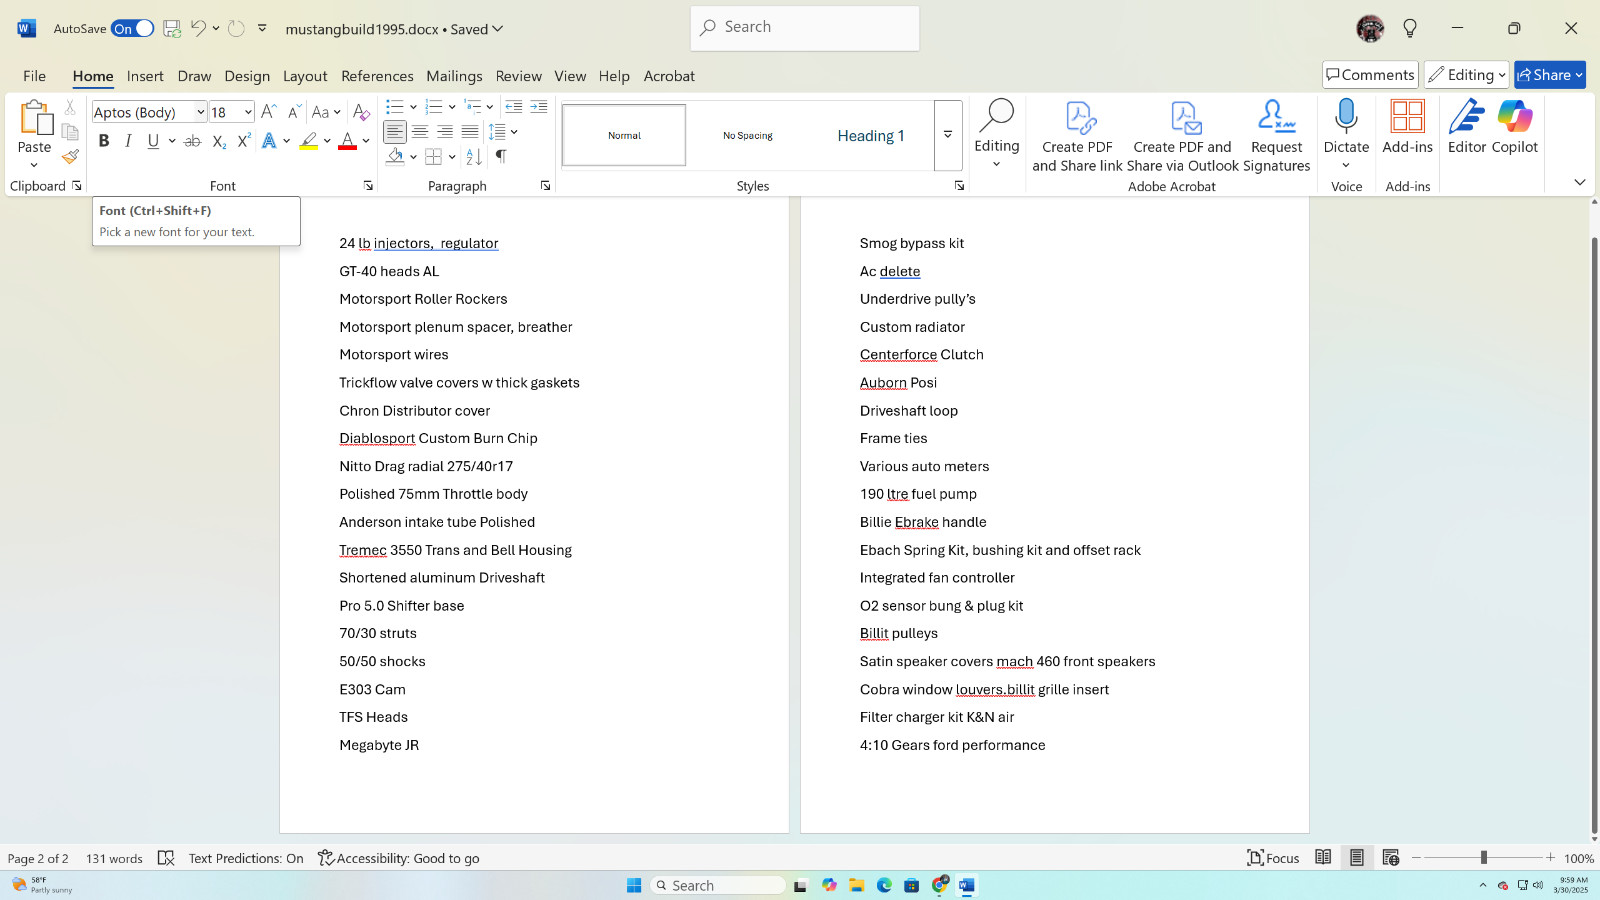Switch to the Insert tab
The height and width of the screenshot is (900, 1600).
click(x=145, y=76)
